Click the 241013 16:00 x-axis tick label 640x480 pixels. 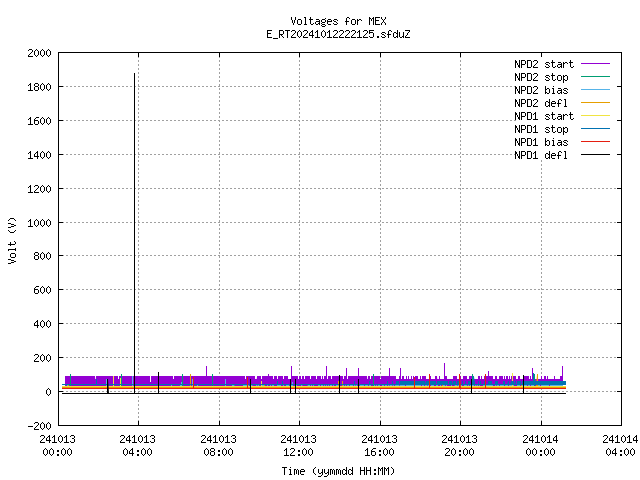click(379, 446)
